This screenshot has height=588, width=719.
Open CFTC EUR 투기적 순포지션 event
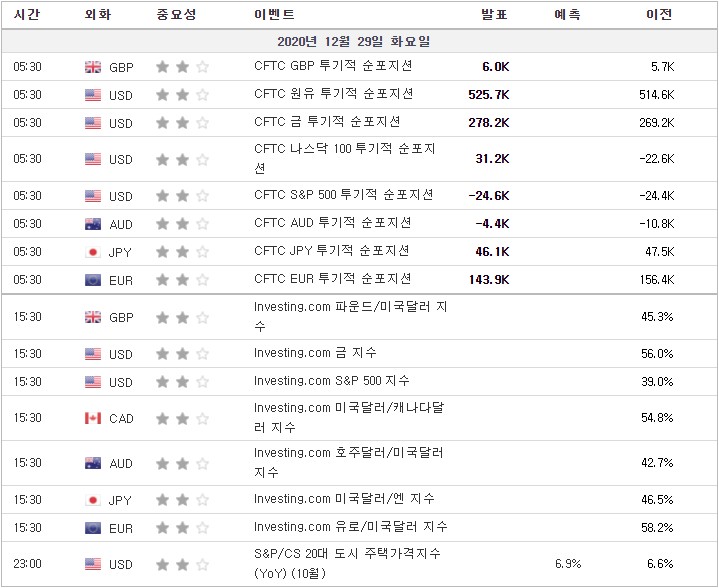coord(332,278)
